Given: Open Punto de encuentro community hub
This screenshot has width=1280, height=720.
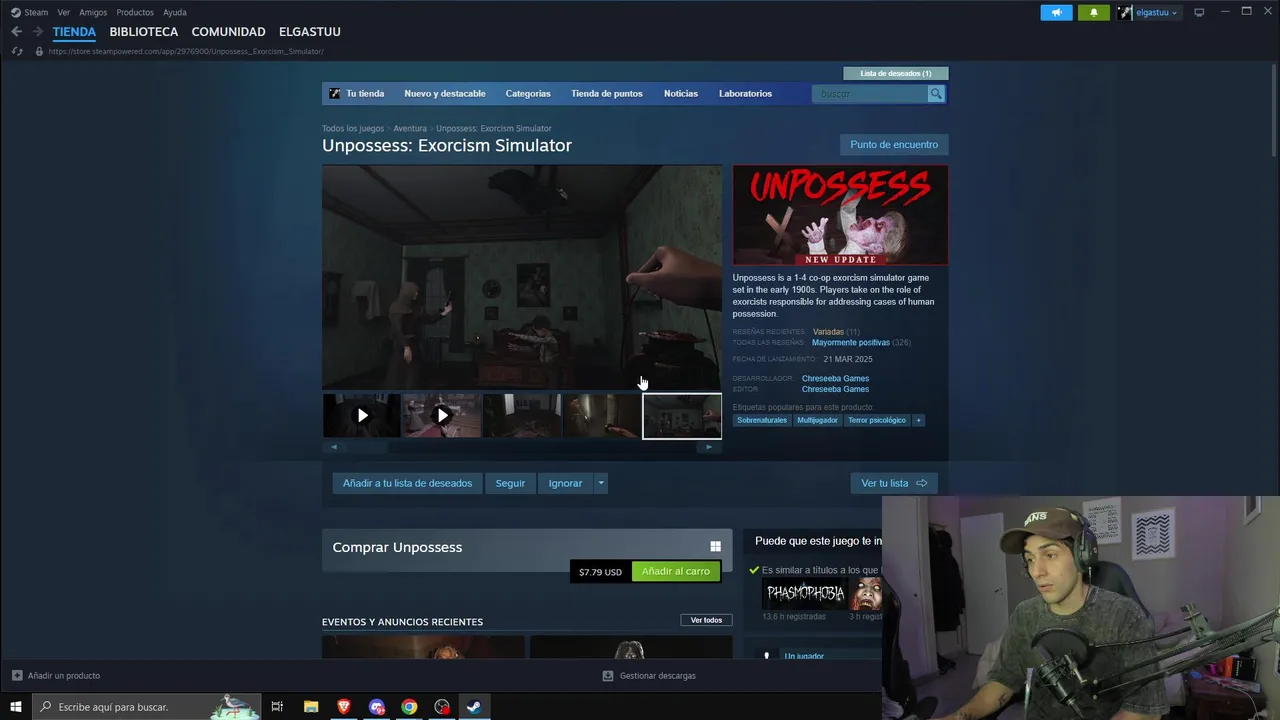Looking at the screenshot, I should (x=894, y=145).
